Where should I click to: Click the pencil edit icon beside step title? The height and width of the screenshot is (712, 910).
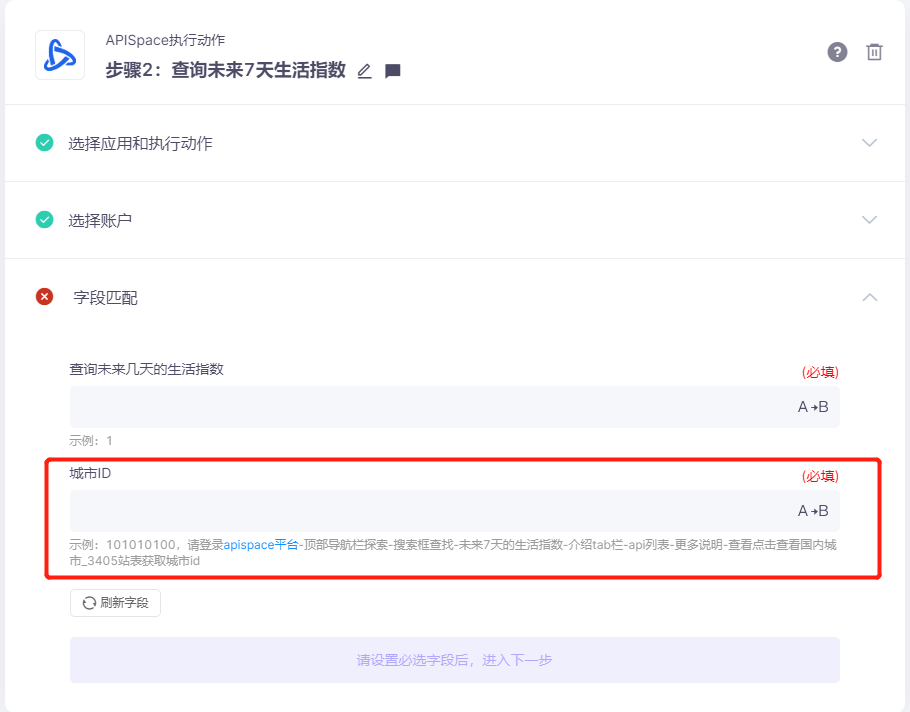(x=364, y=70)
